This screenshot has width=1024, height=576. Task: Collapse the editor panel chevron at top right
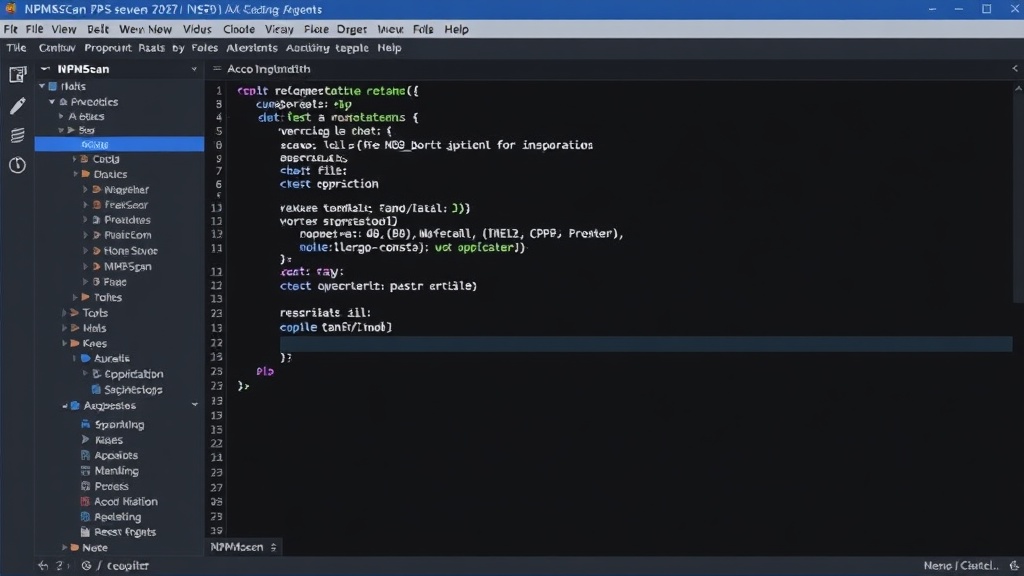click(x=1015, y=69)
